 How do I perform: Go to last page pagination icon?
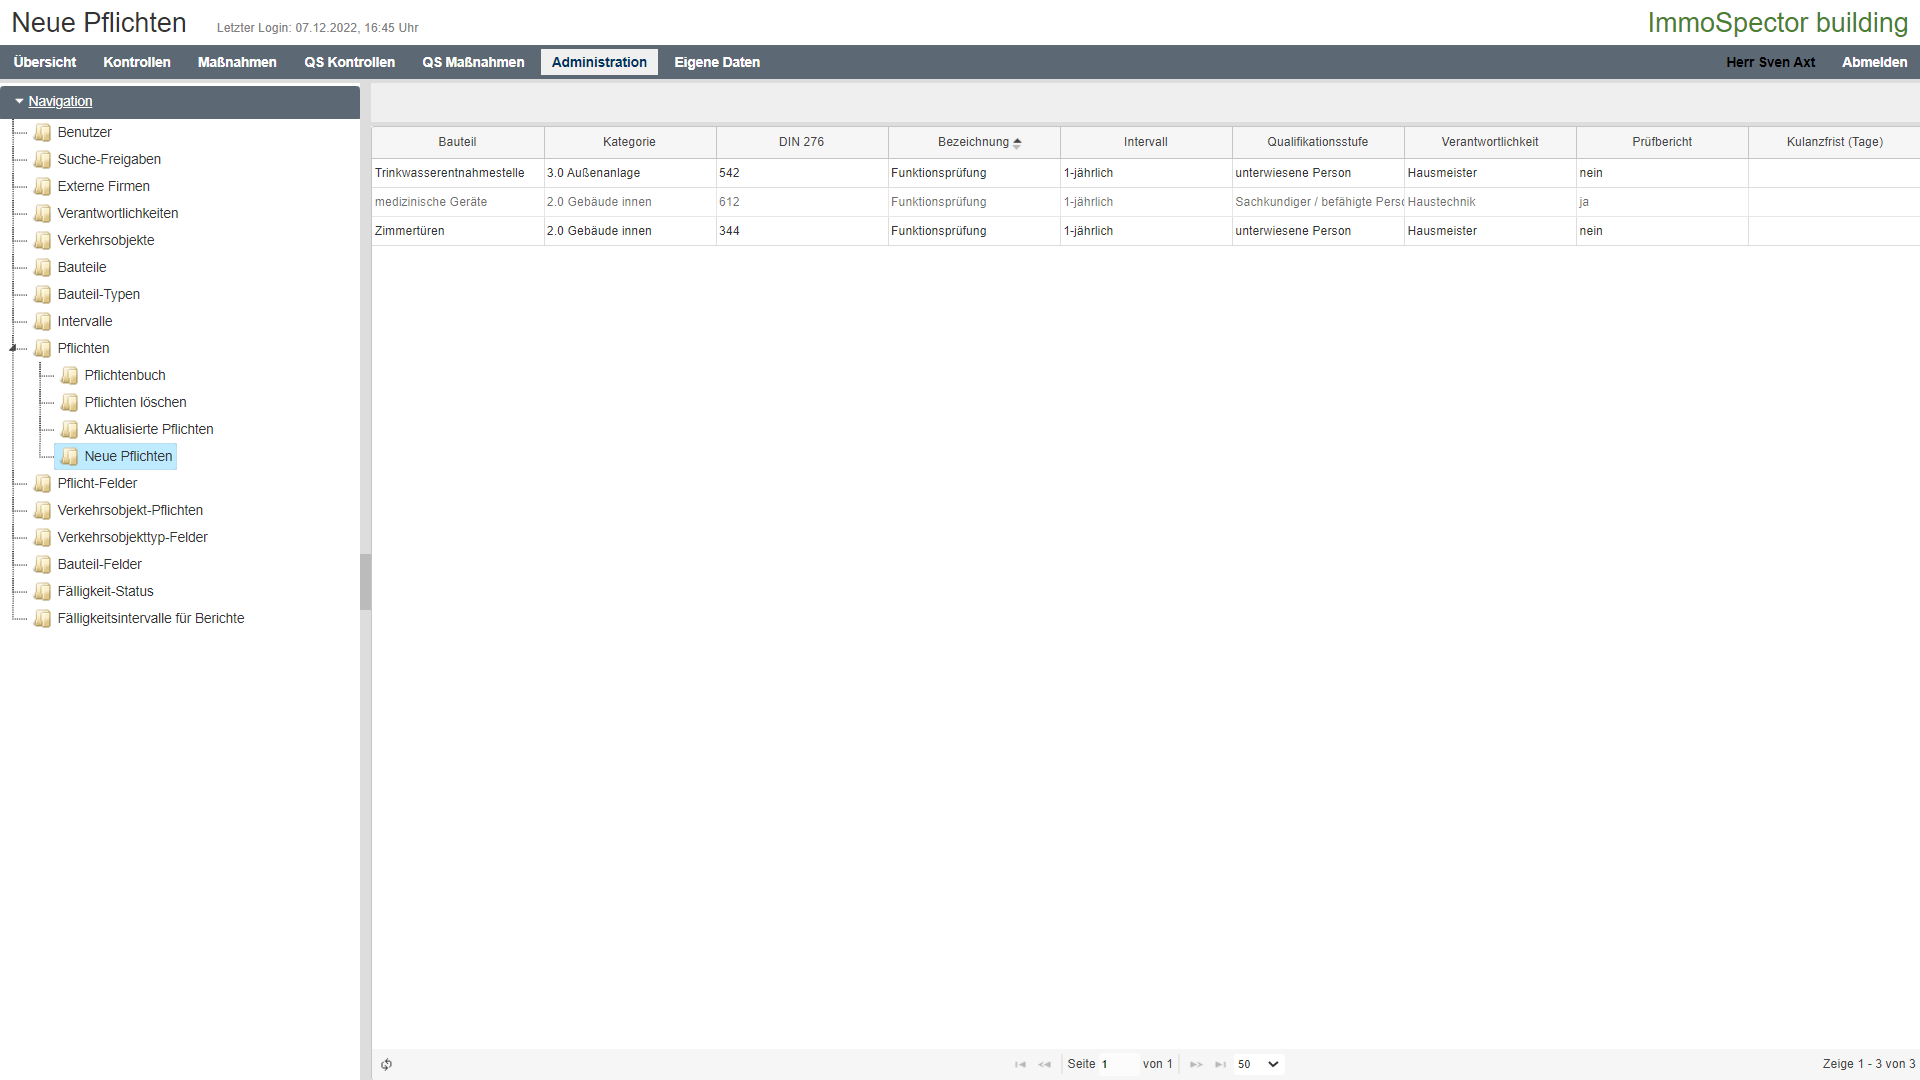1220,1064
